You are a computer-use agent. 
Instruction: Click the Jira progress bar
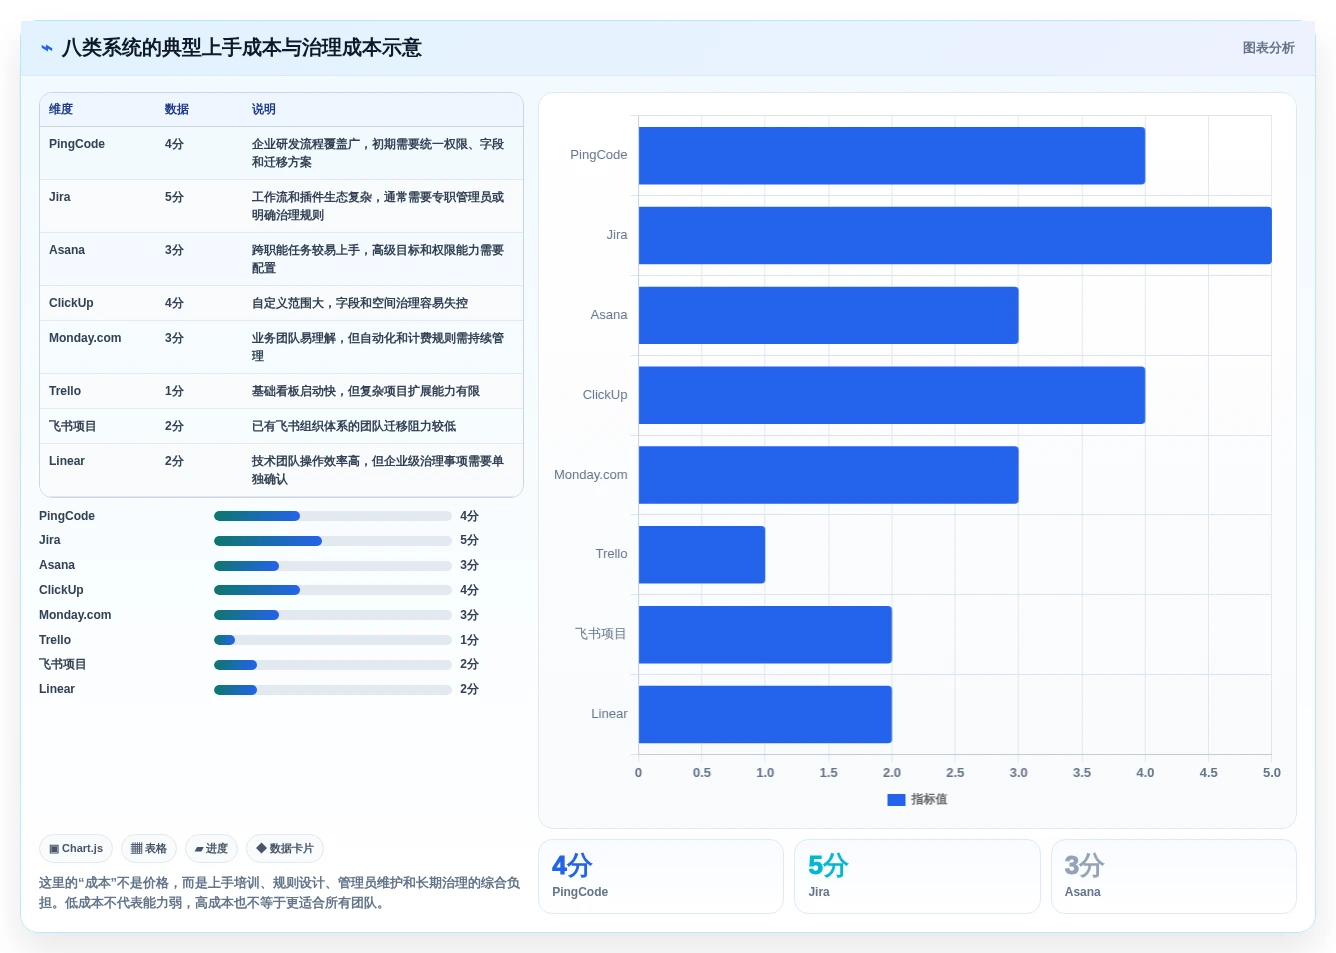[x=333, y=541]
